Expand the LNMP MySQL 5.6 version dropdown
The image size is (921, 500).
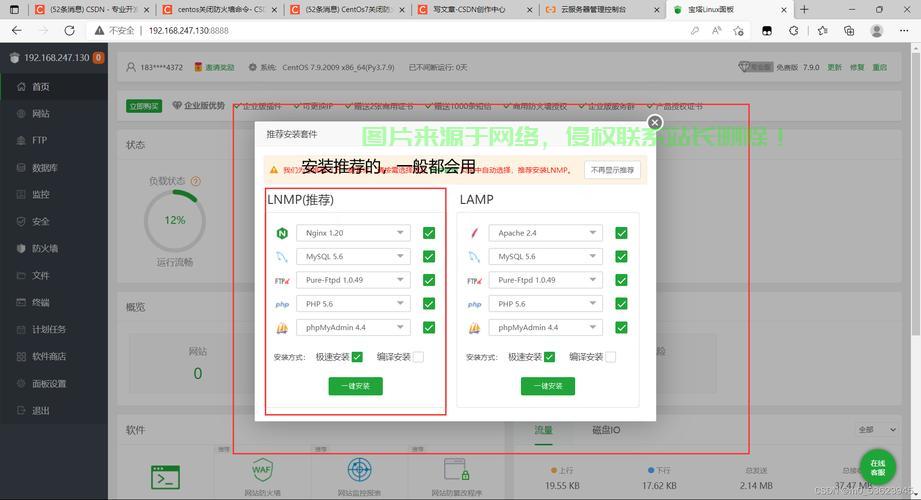pyautogui.click(x=353, y=257)
